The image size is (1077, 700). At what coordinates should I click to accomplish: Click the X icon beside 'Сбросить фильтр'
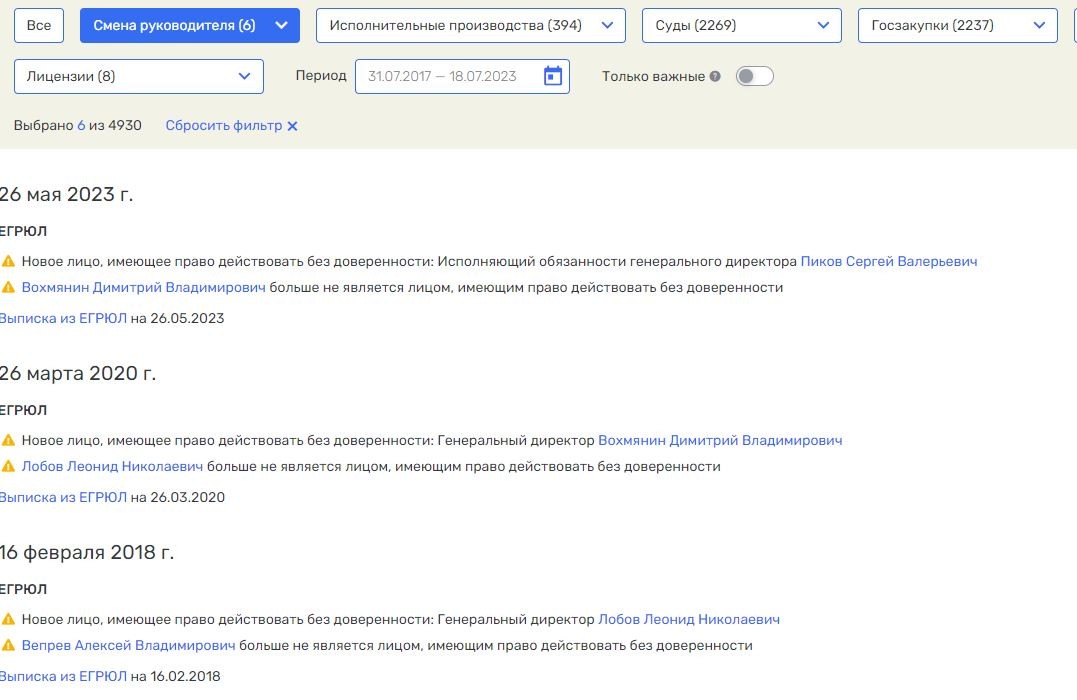pyautogui.click(x=293, y=126)
